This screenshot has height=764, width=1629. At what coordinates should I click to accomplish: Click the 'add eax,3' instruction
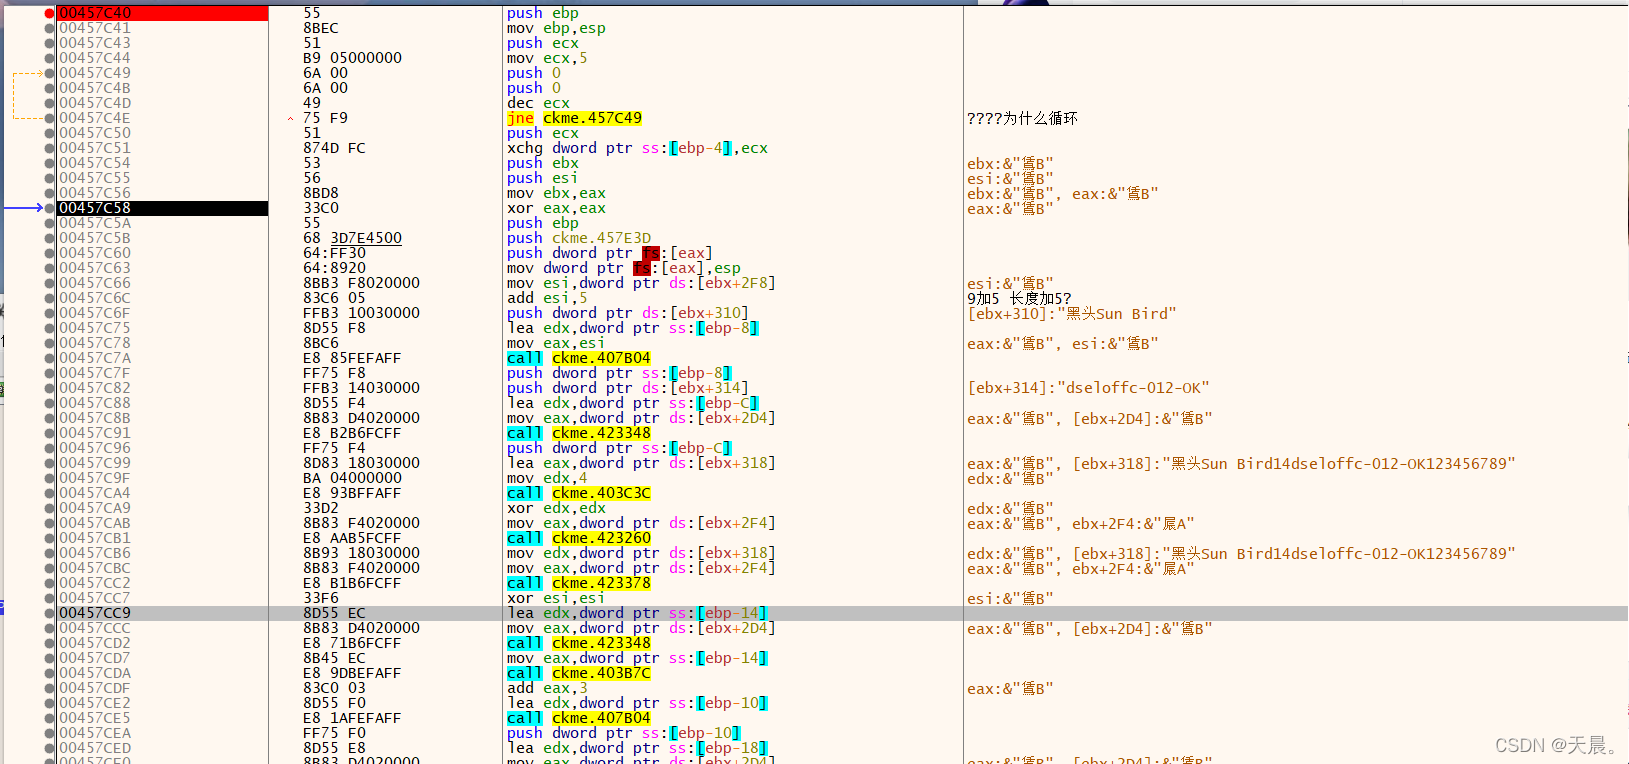(x=547, y=688)
